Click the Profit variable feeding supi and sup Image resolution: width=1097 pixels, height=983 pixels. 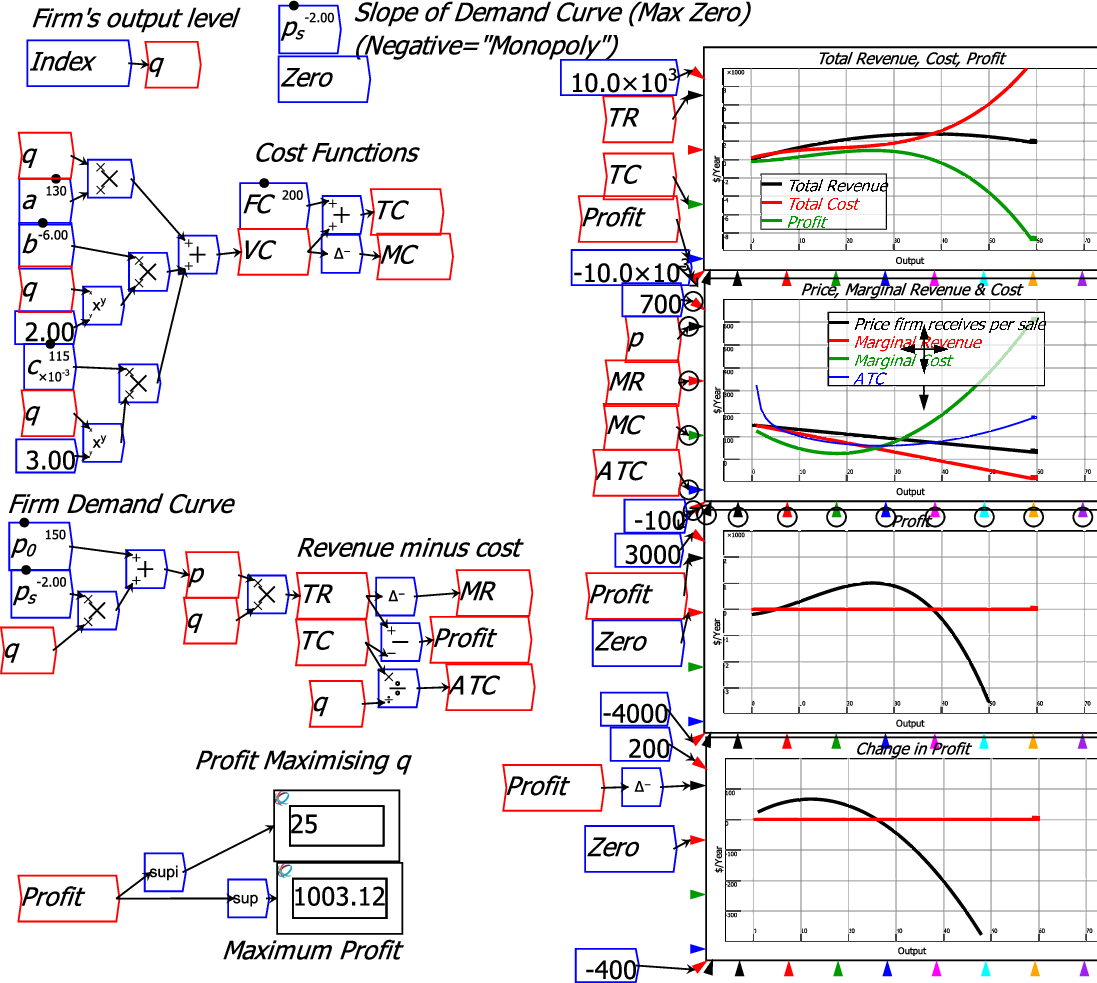click(x=69, y=898)
